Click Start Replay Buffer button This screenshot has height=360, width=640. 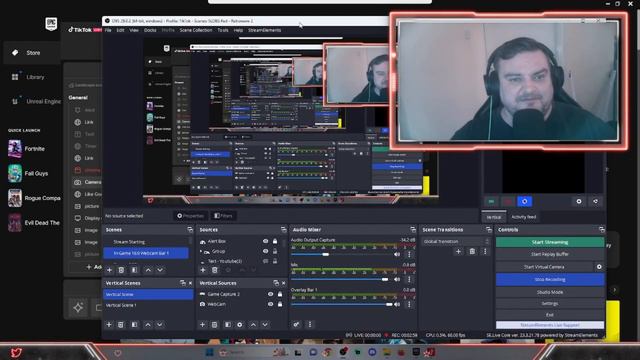coord(550,254)
